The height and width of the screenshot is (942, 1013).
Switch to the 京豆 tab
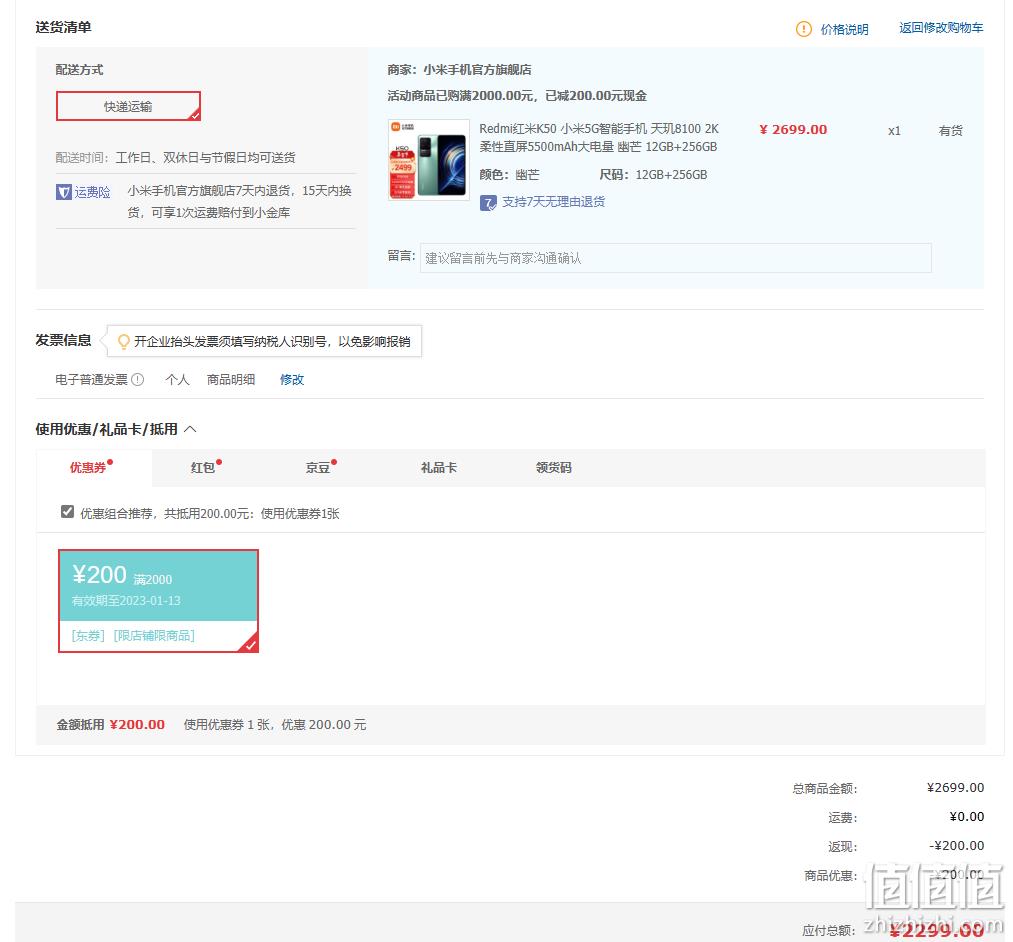point(318,467)
